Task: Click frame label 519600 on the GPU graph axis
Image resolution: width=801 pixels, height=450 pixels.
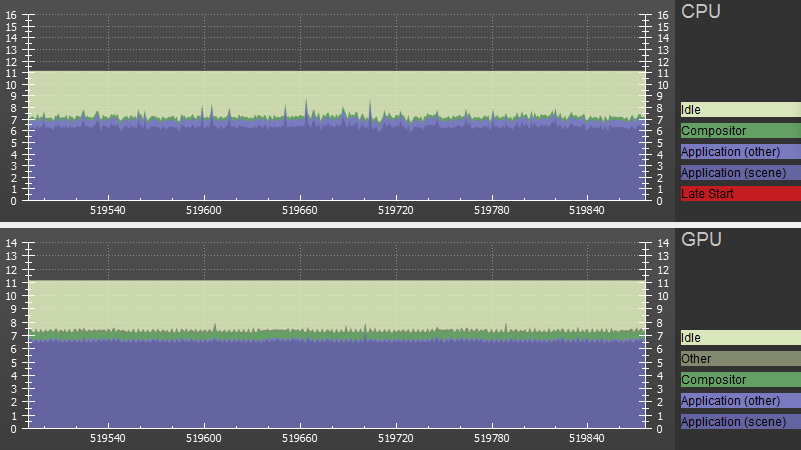Action: point(204,439)
